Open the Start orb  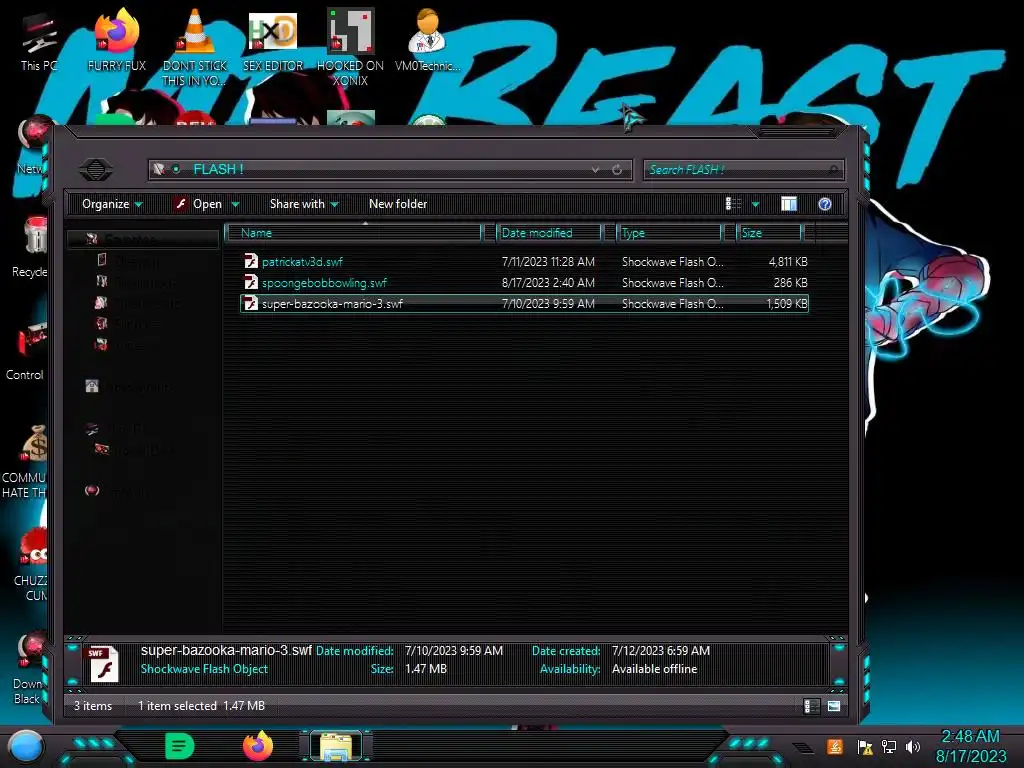25,746
